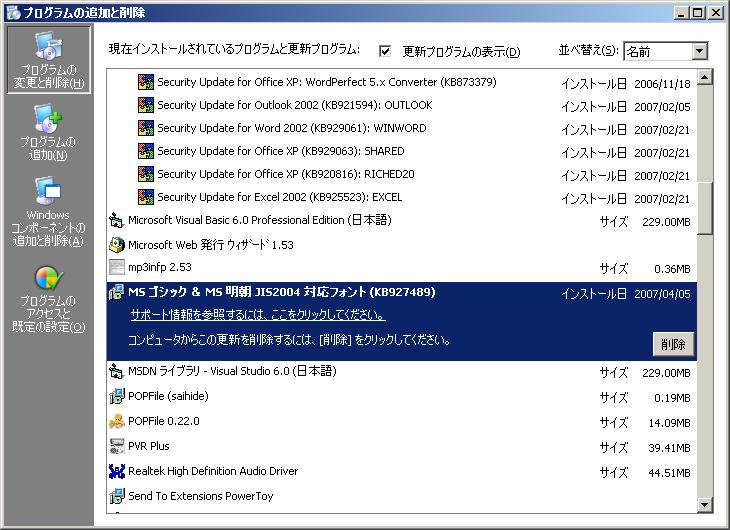
Task: Select Microsoft Visual Basic 6.0 Professional Edition entry
Action: (259, 220)
